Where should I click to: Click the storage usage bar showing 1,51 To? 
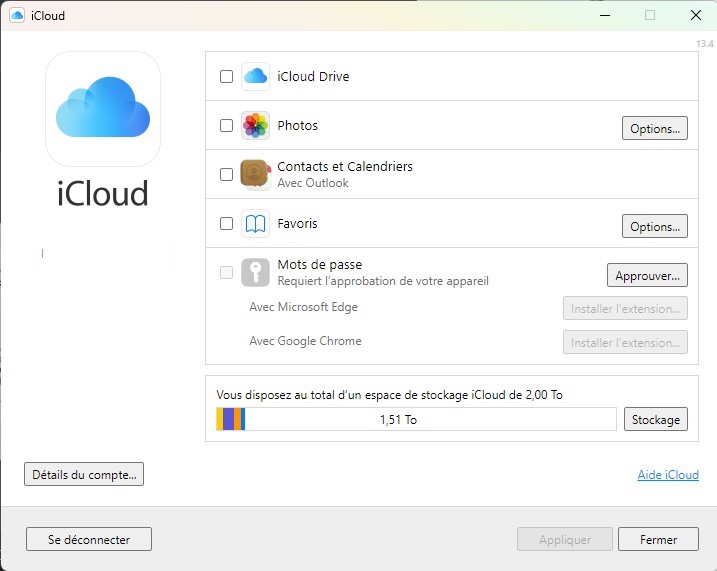[416, 419]
